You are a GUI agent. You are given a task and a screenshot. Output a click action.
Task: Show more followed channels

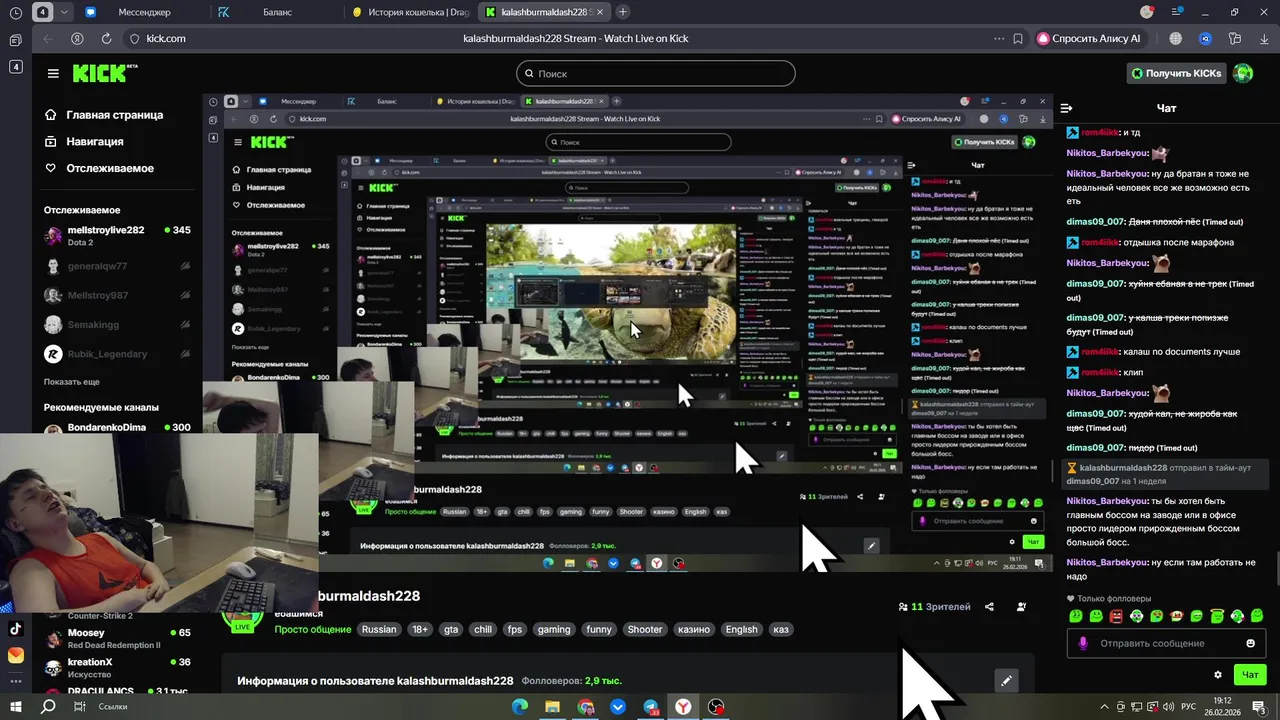71,382
